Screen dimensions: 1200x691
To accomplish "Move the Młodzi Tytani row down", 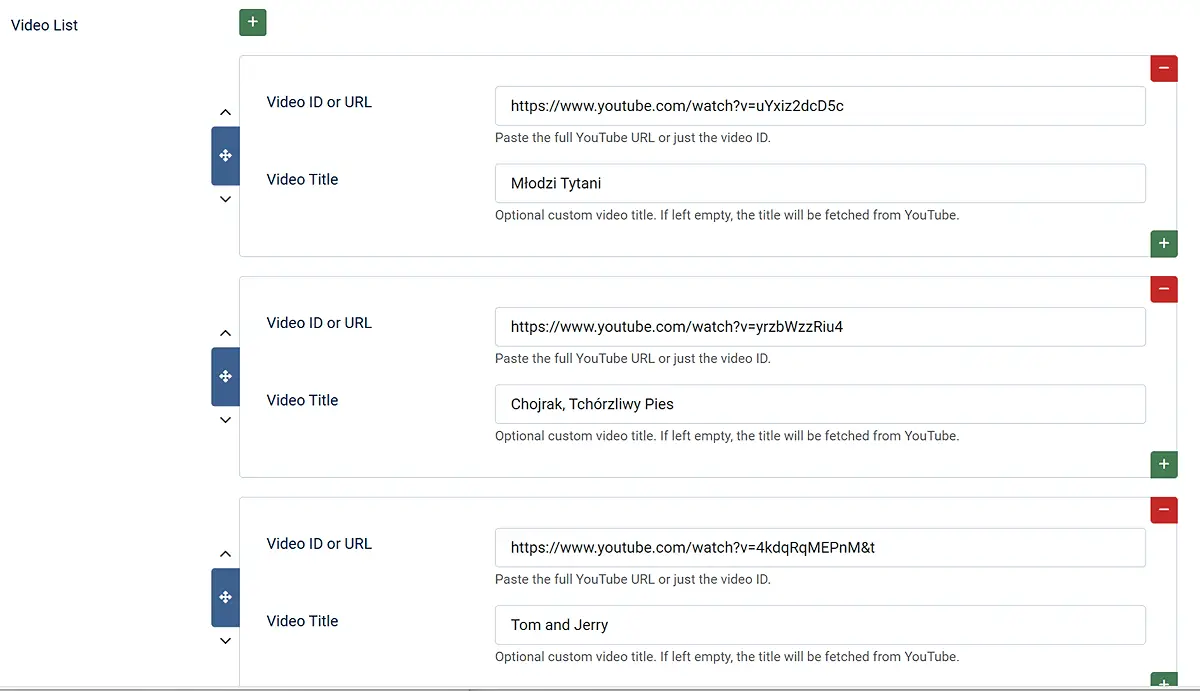I will point(225,199).
